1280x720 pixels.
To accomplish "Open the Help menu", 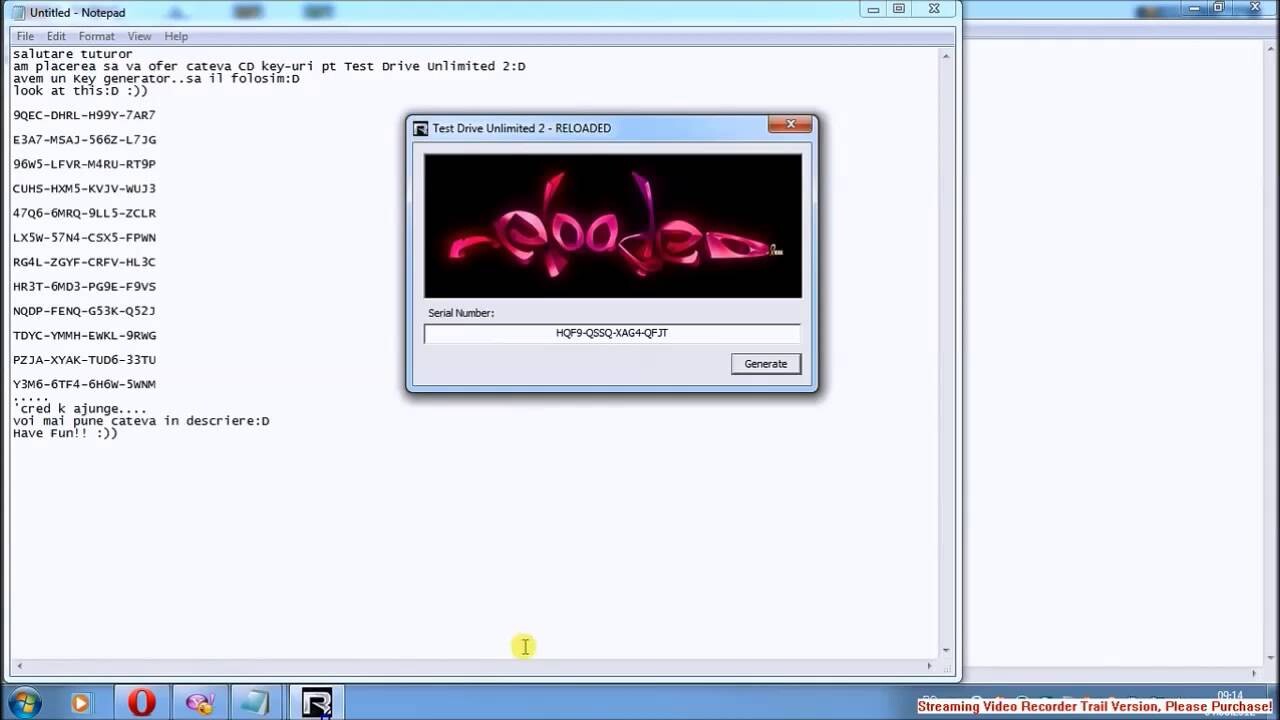I will point(176,36).
